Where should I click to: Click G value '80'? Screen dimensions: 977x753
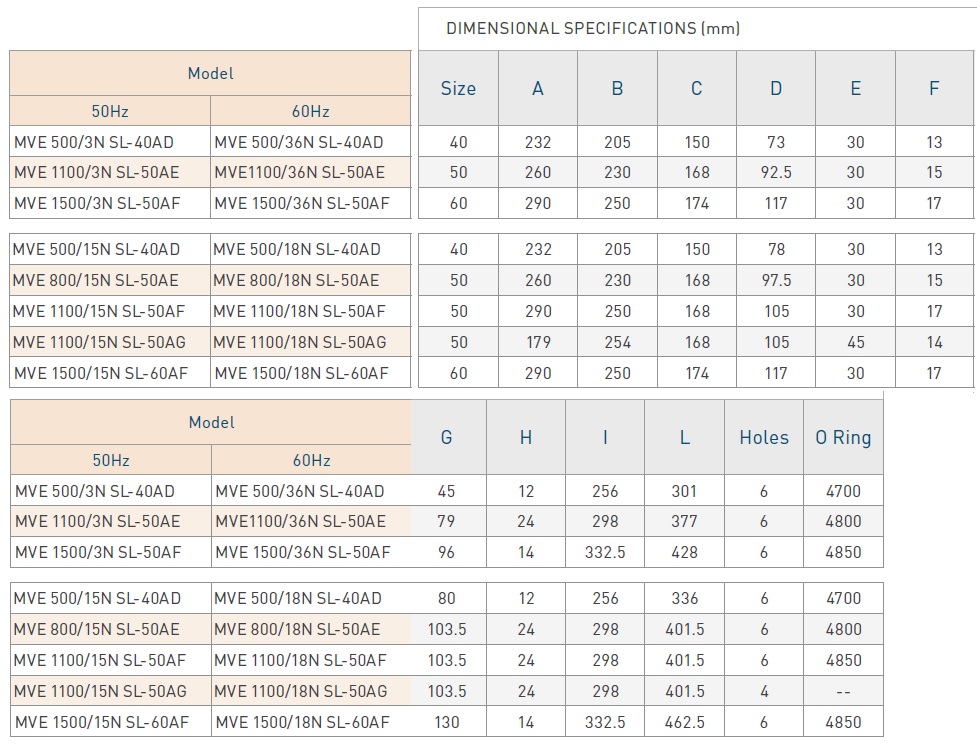tap(447, 598)
